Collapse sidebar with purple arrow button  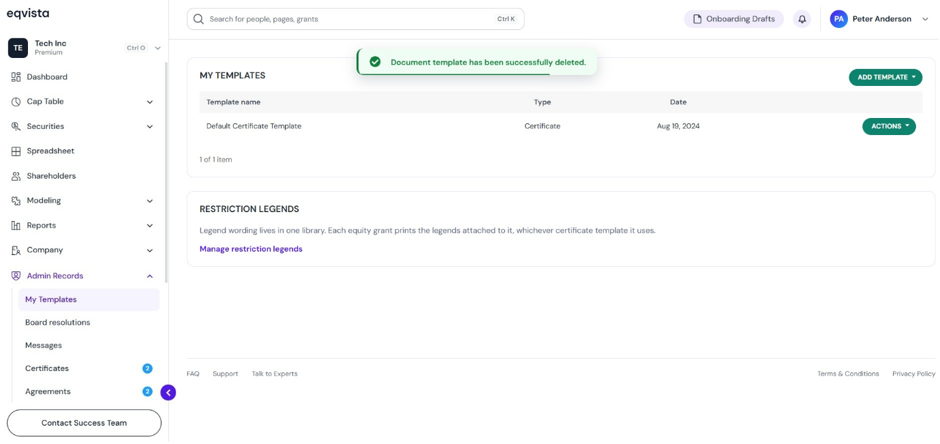coord(168,392)
